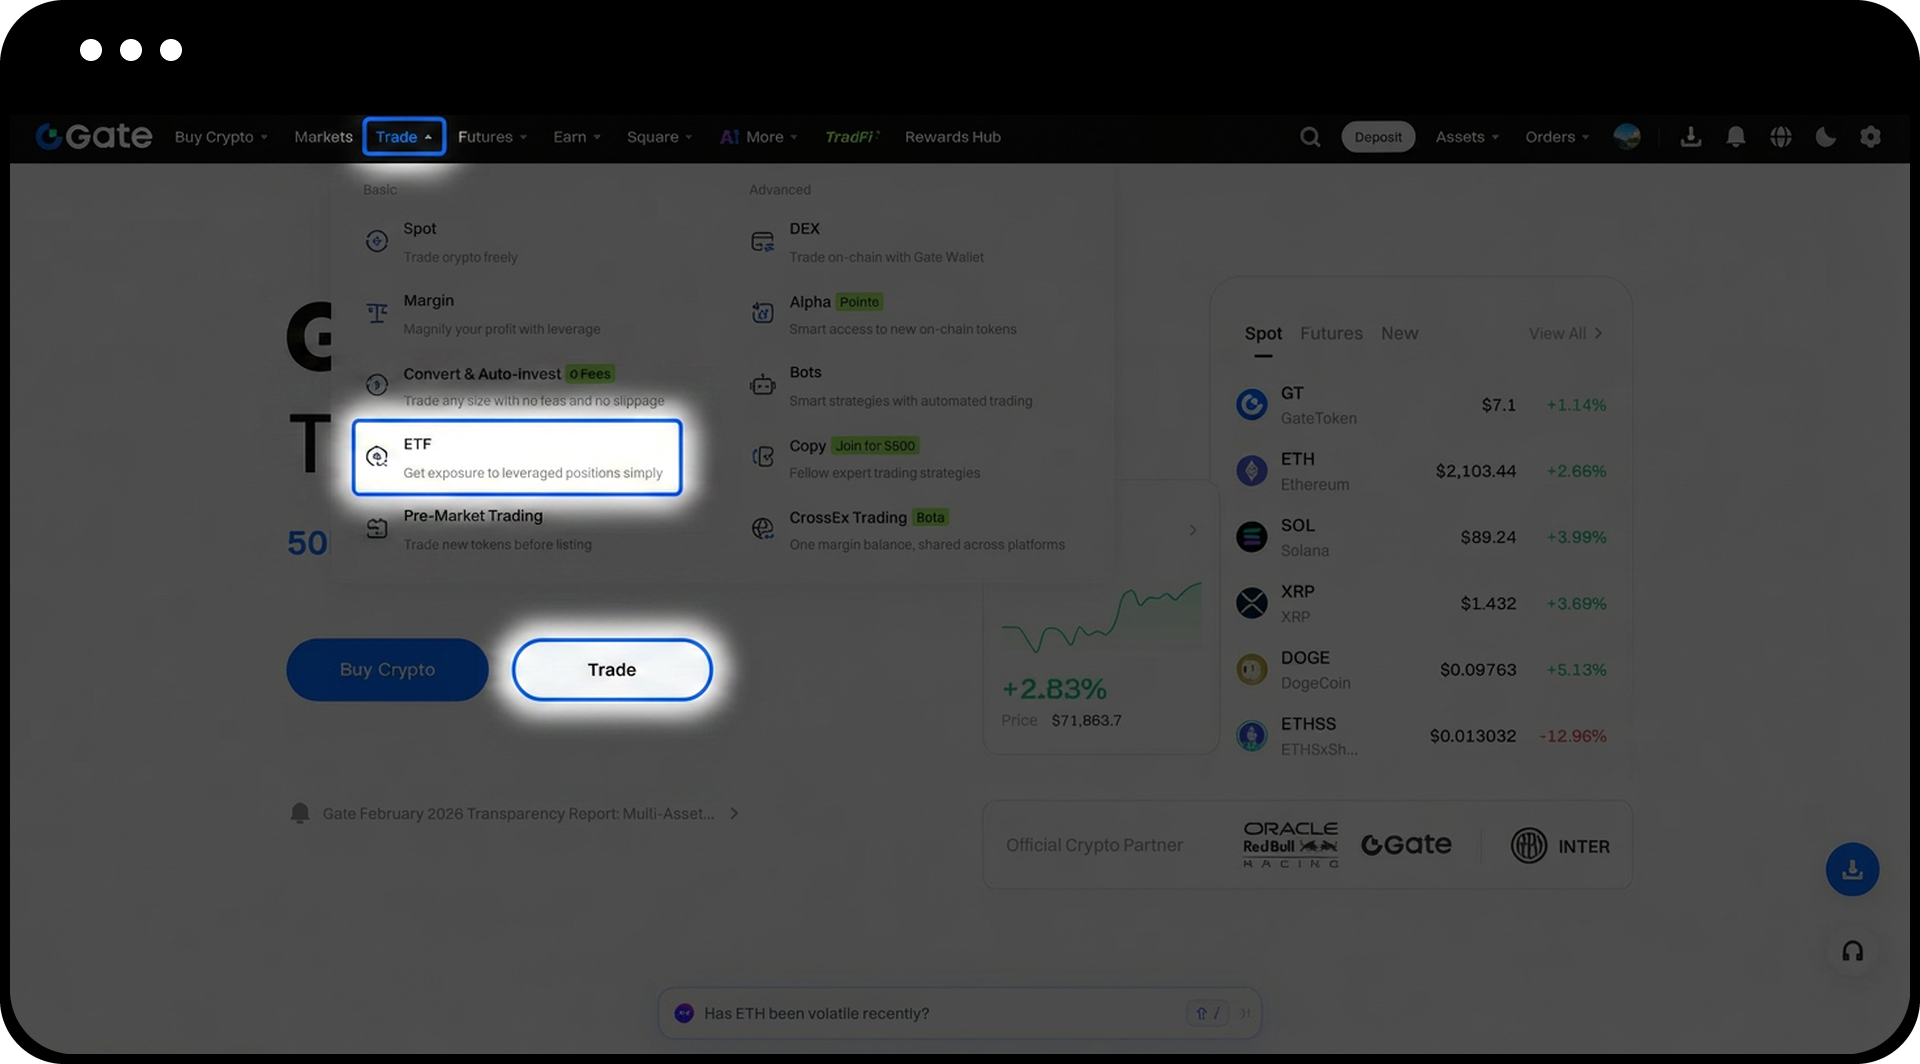1920x1064 pixels.
Task: Click the blue floating download button
Action: 1852,869
